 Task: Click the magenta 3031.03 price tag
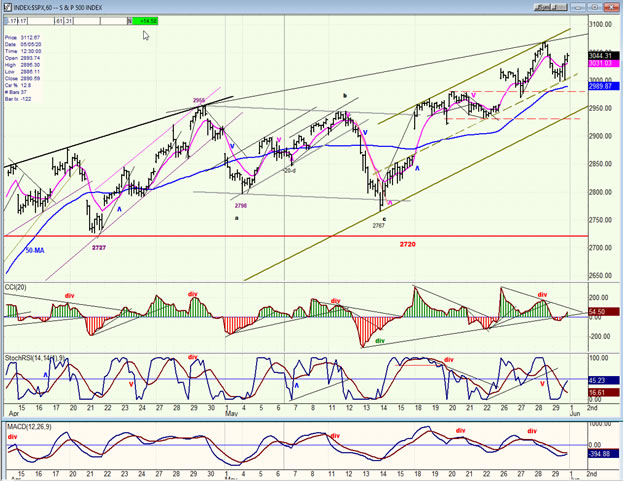(x=603, y=63)
